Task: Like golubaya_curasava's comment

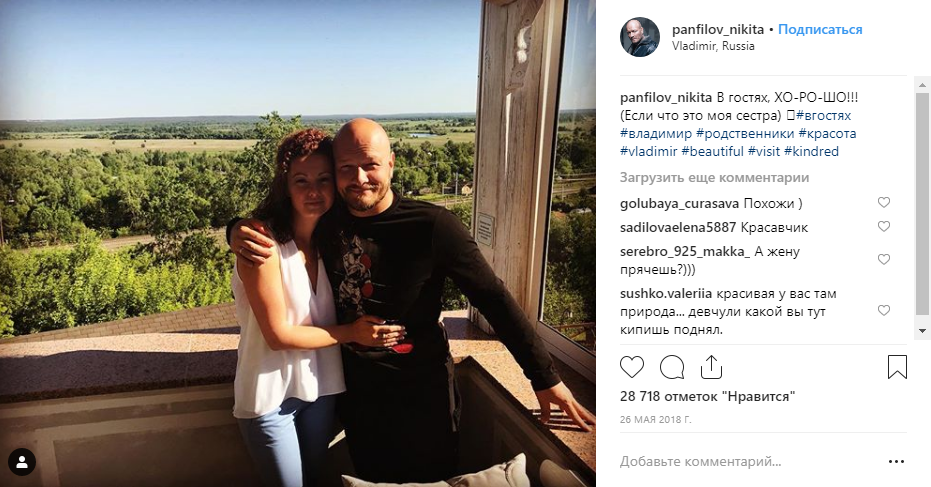Action: (884, 203)
